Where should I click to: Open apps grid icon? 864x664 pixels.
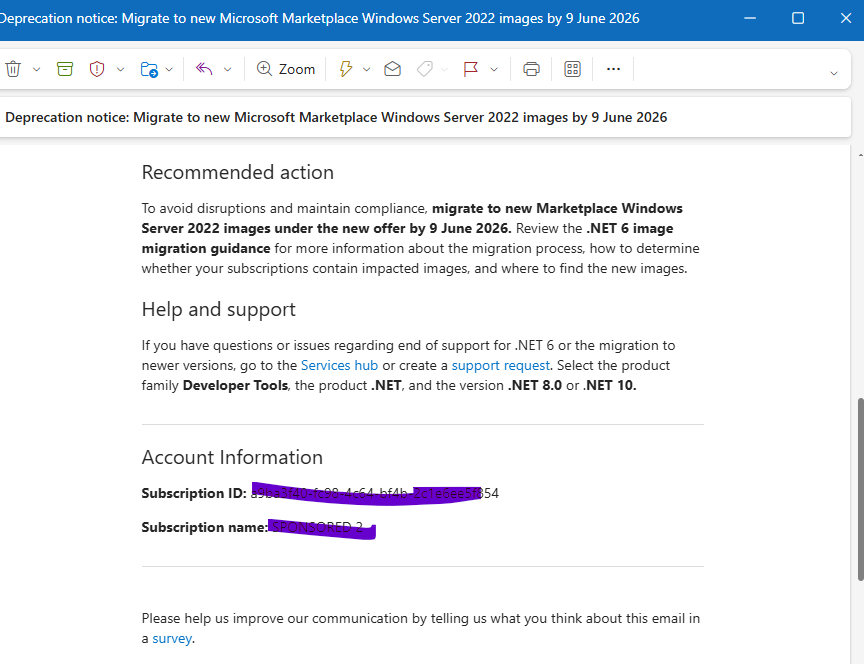(x=573, y=69)
